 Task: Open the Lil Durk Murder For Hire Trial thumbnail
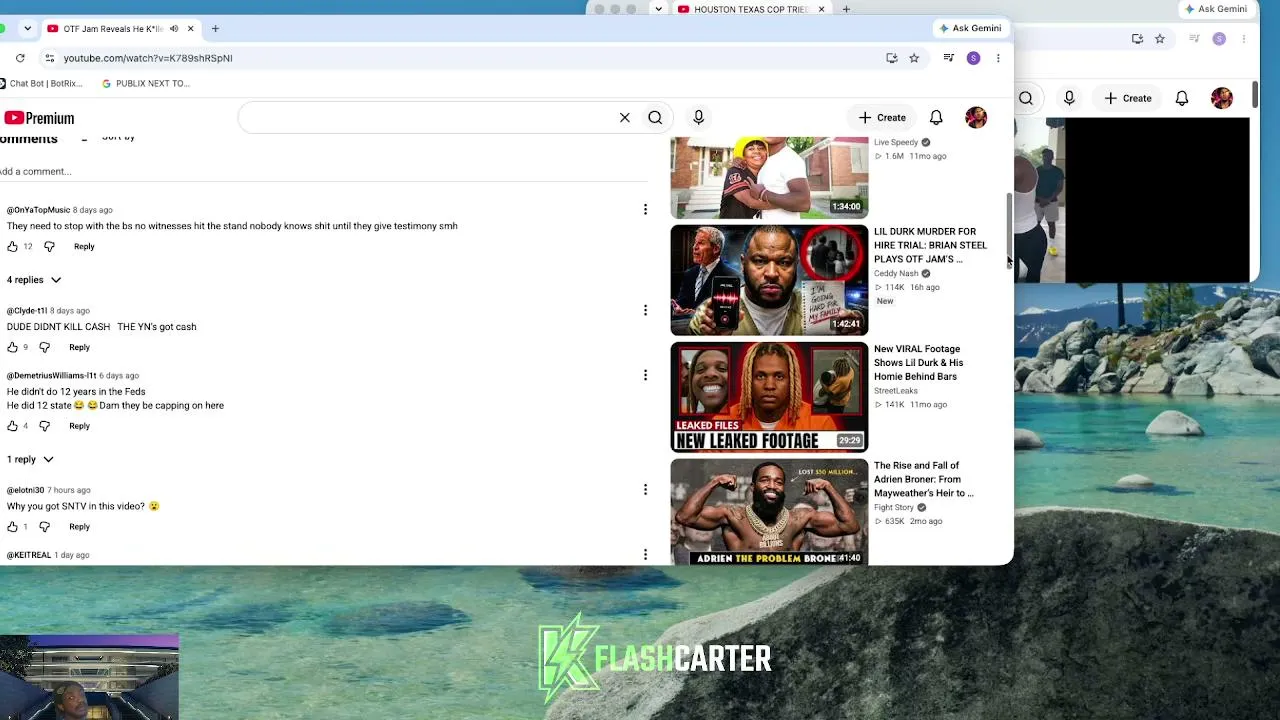tap(769, 280)
